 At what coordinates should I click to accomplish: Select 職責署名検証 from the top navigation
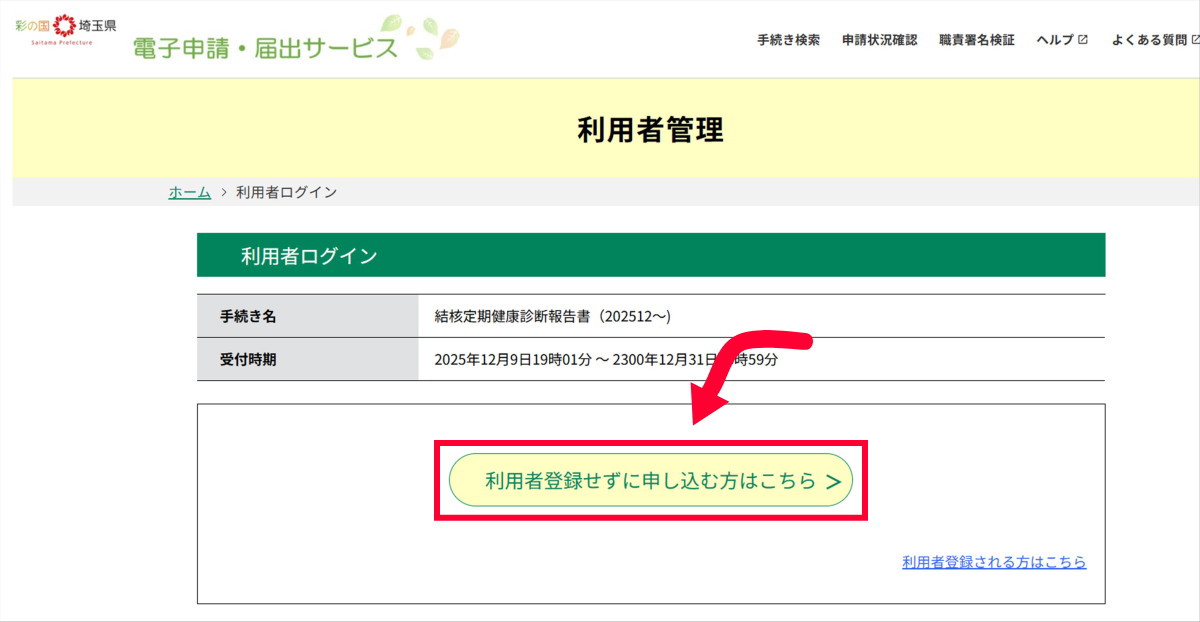click(x=976, y=40)
